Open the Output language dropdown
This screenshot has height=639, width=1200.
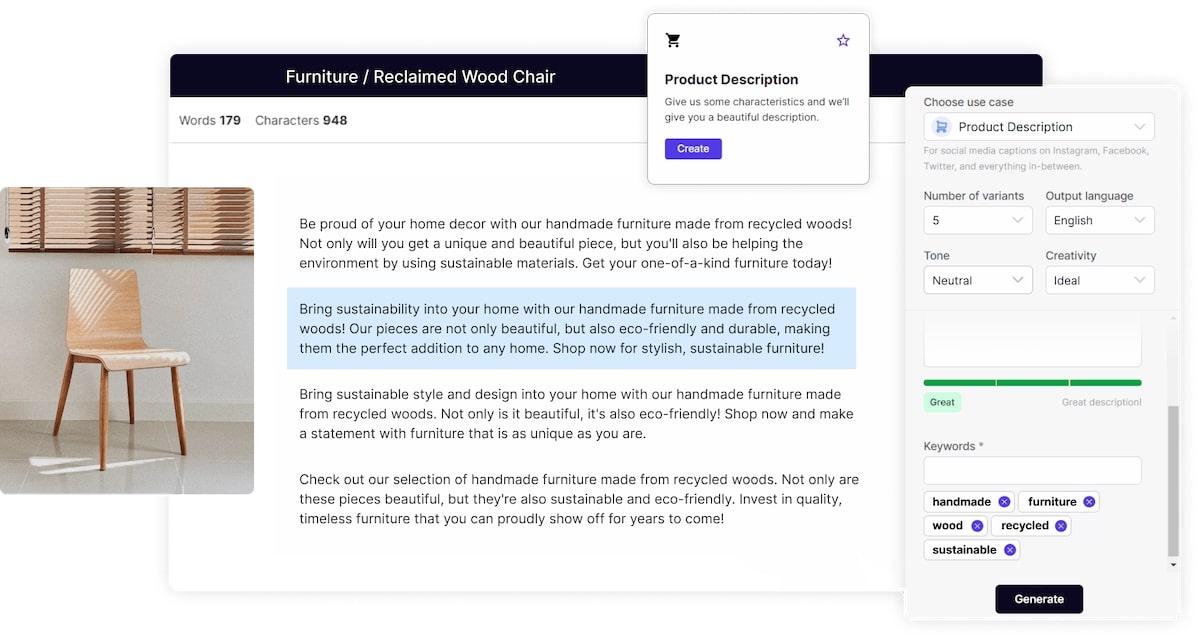pos(1099,220)
